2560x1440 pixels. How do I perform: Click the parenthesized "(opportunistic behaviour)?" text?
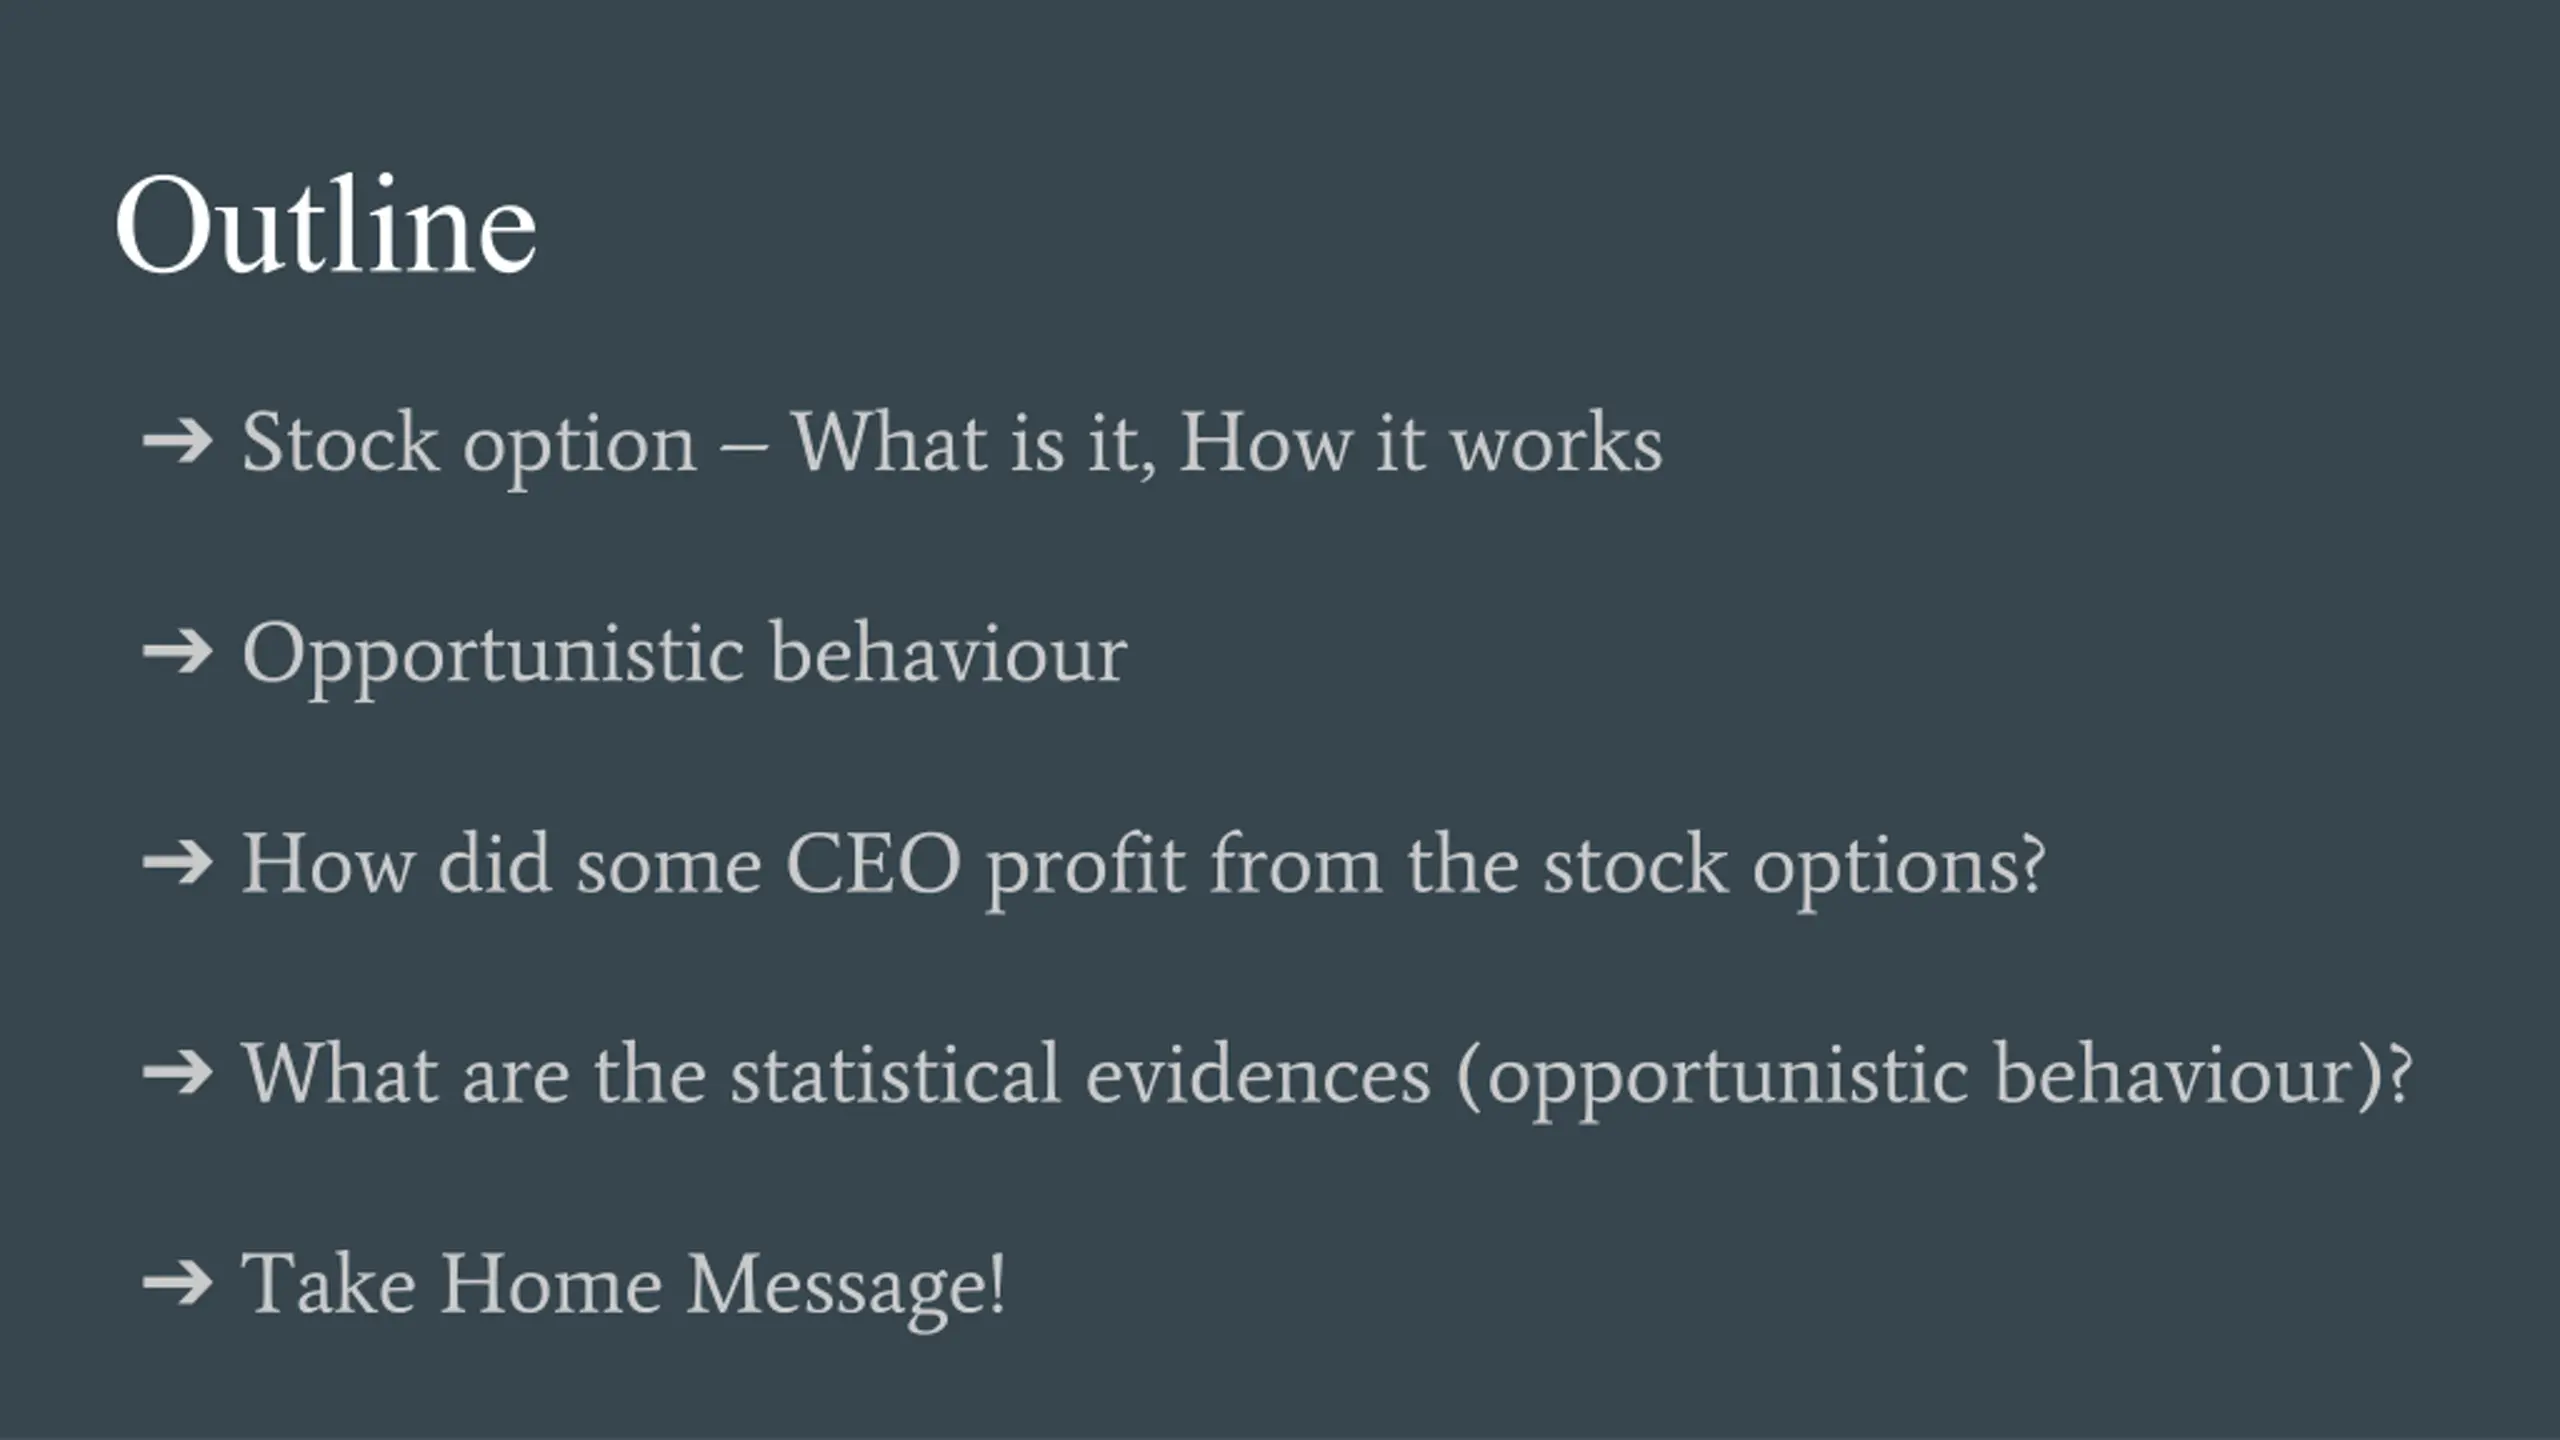[1935, 1078]
